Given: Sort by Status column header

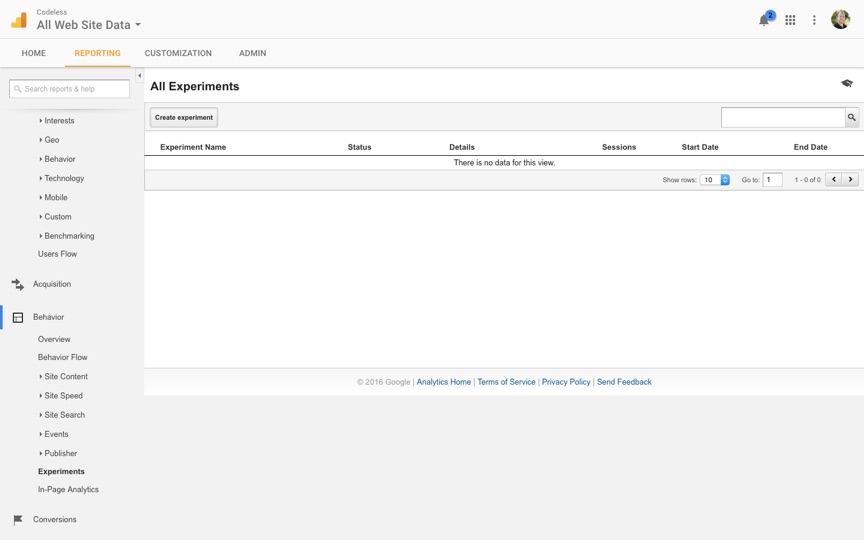Looking at the screenshot, I should (x=359, y=147).
